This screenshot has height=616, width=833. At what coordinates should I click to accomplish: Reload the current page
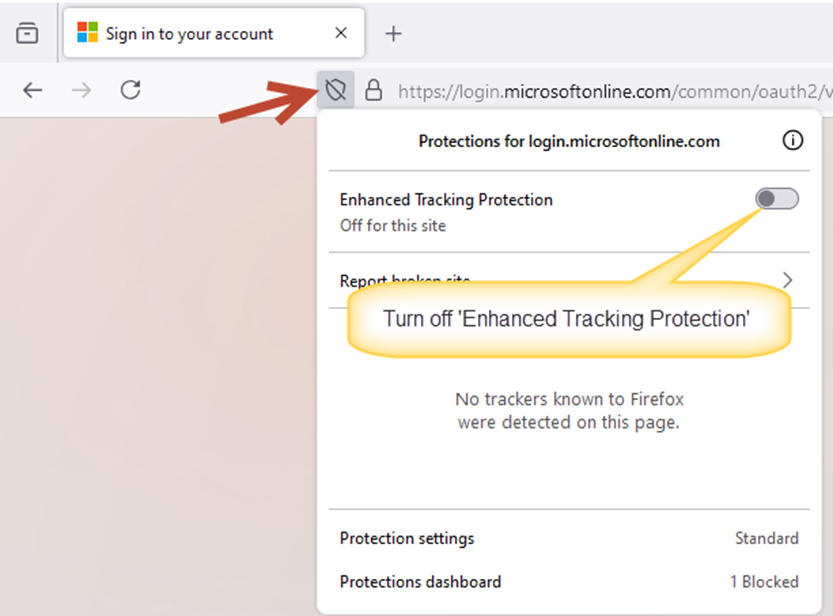tap(130, 90)
